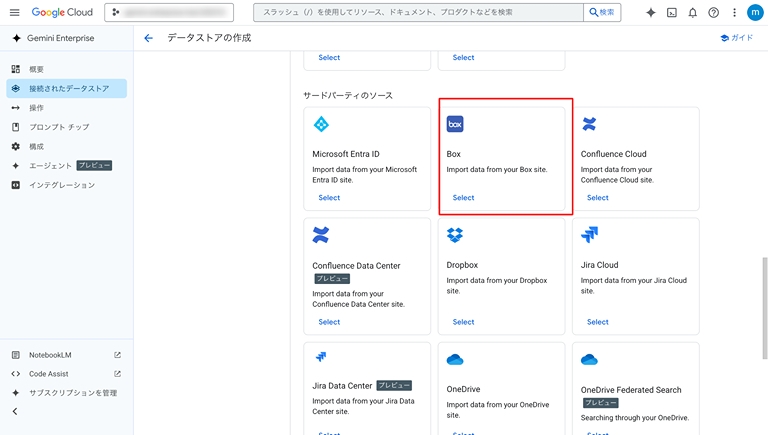Select the Jira Cloud data source

coord(598,322)
